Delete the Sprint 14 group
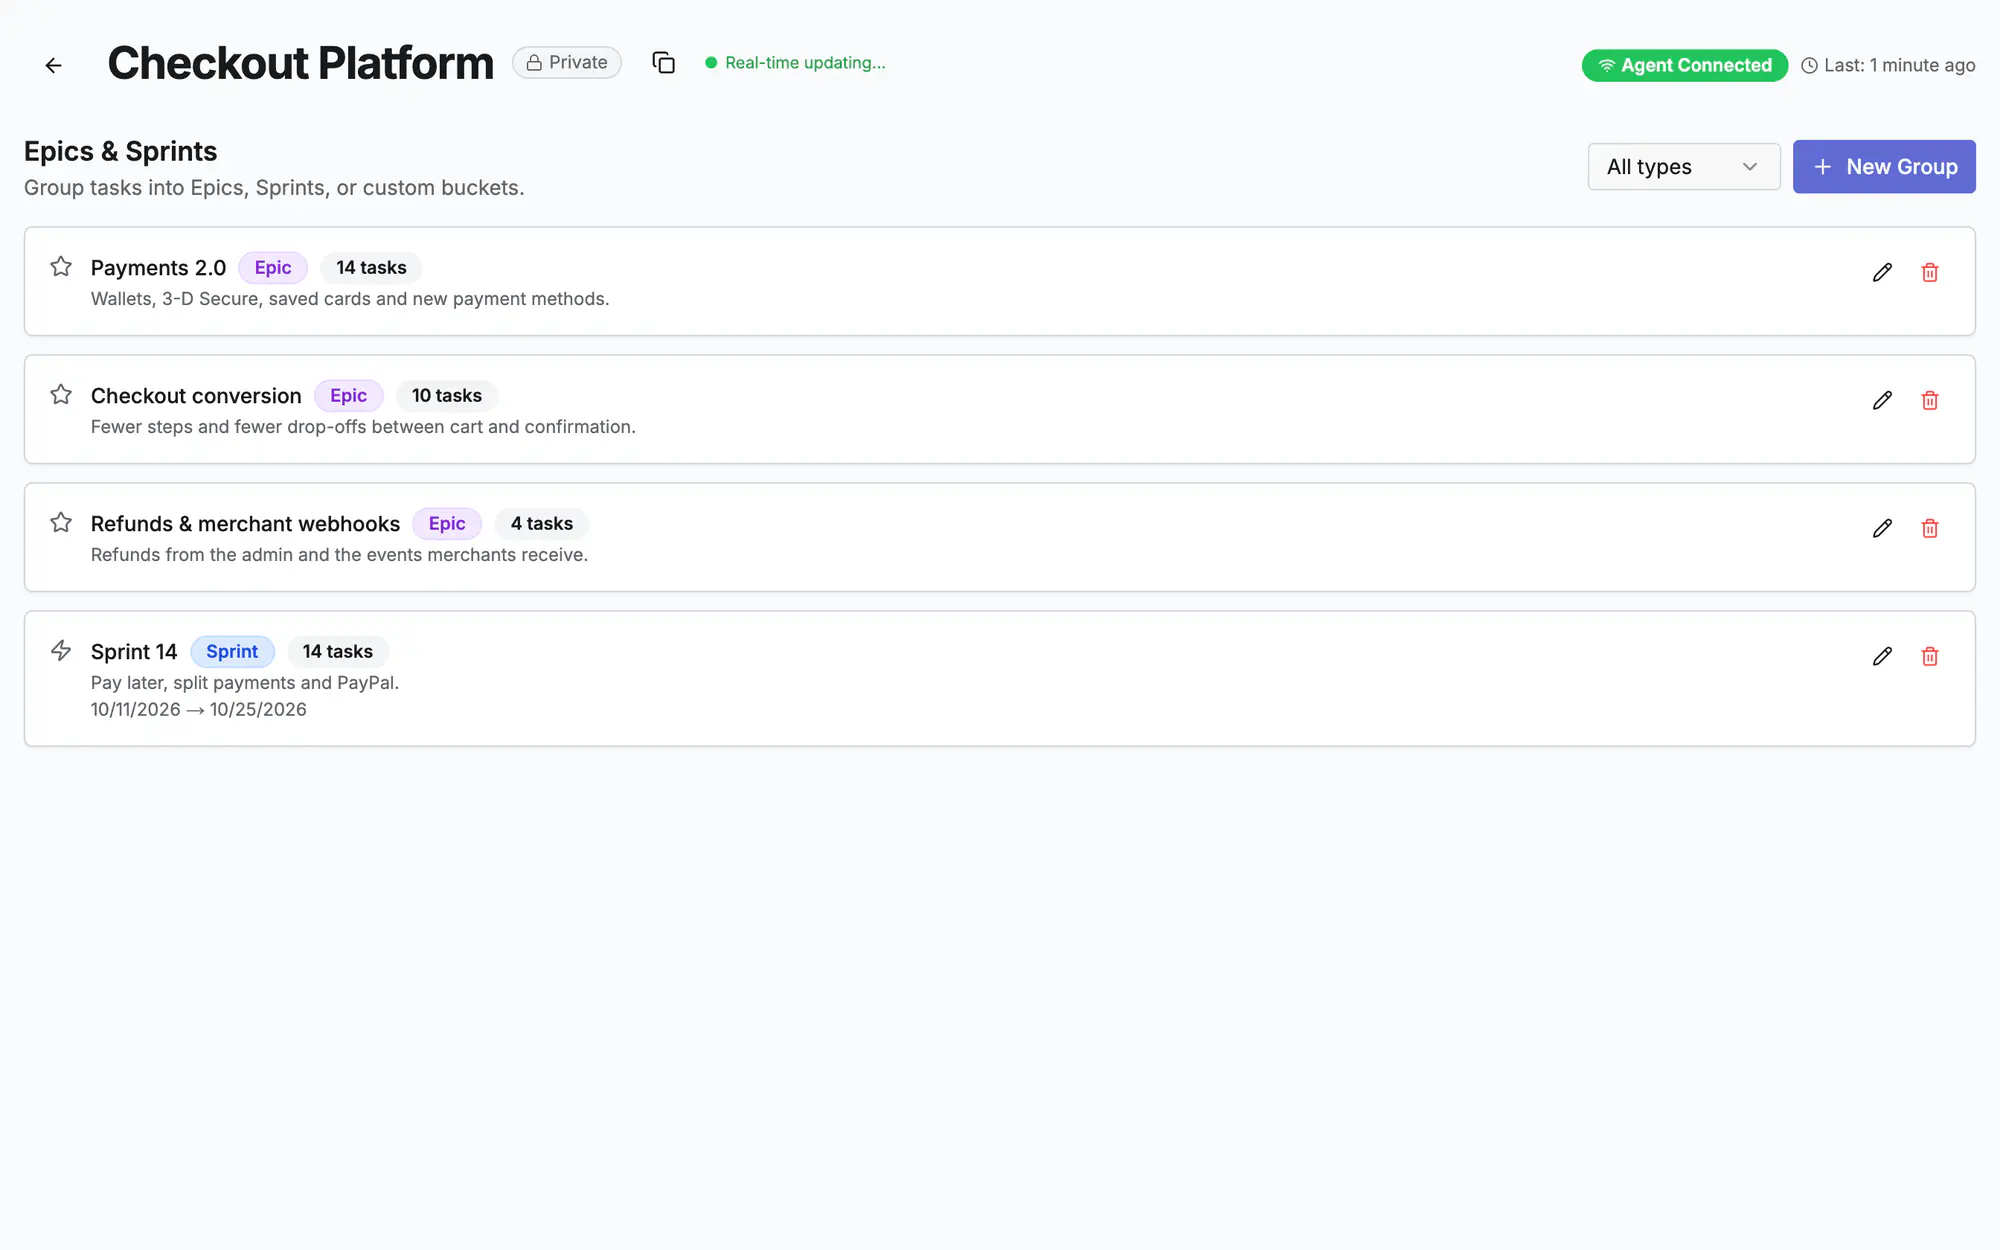2000x1250 pixels. pyautogui.click(x=1930, y=656)
